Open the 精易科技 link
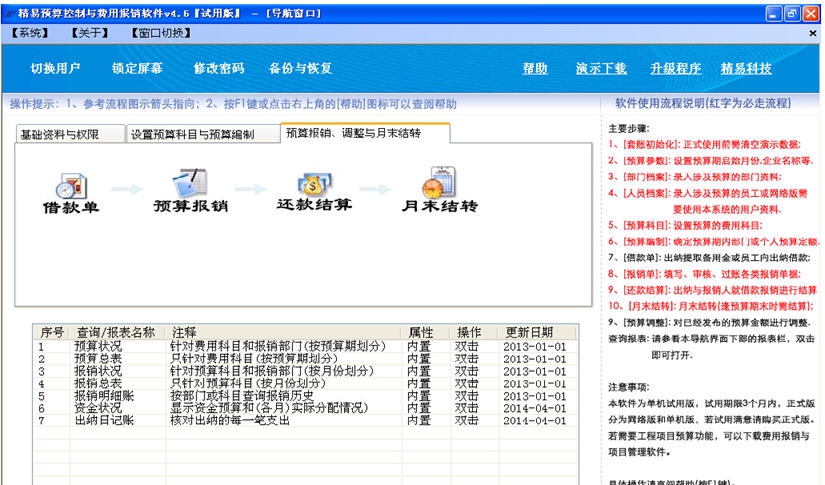This screenshot has width=825, height=485. click(746, 68)
